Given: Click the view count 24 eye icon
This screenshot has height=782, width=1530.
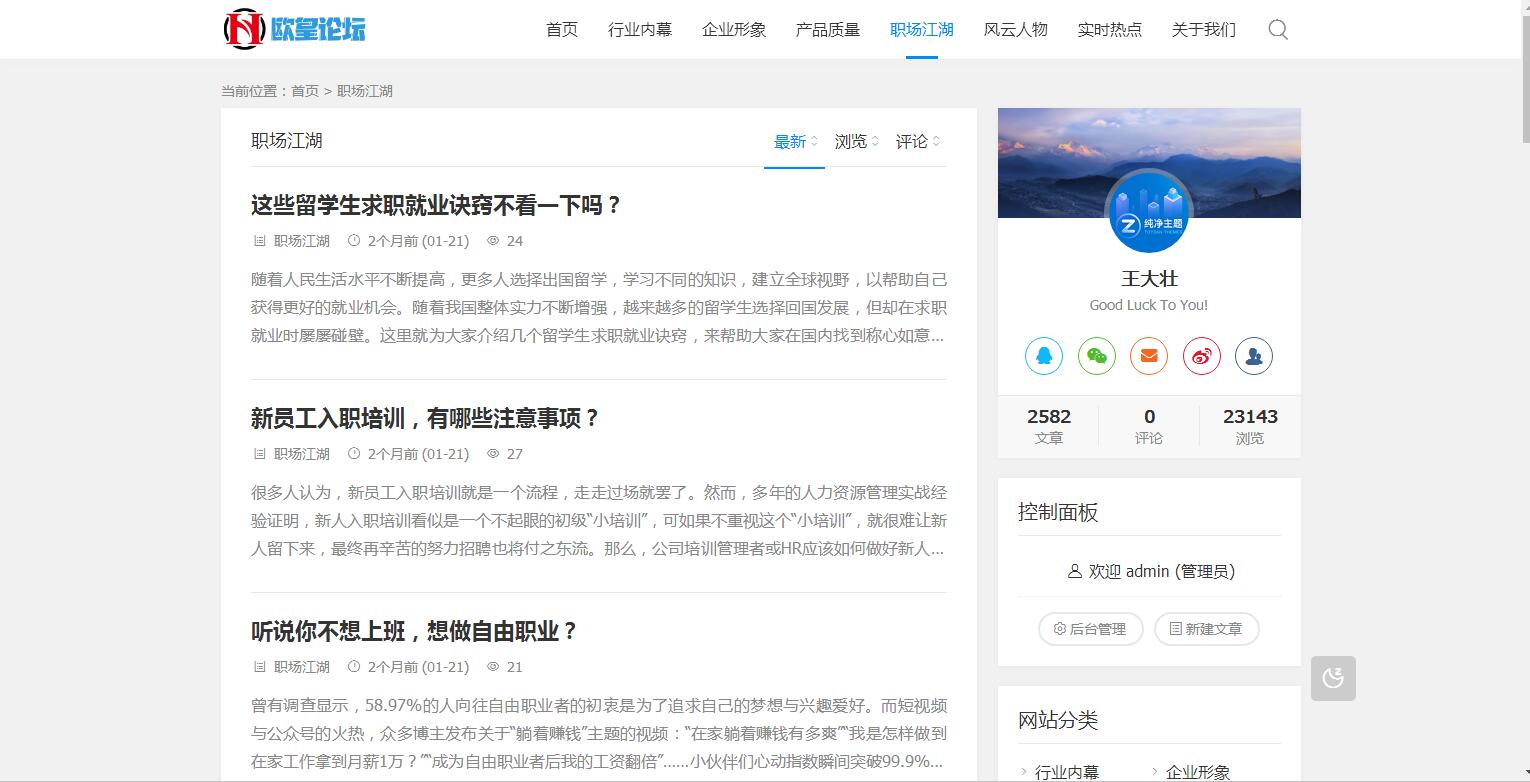Looking at the screenshot, I should (x=493, y=241).
